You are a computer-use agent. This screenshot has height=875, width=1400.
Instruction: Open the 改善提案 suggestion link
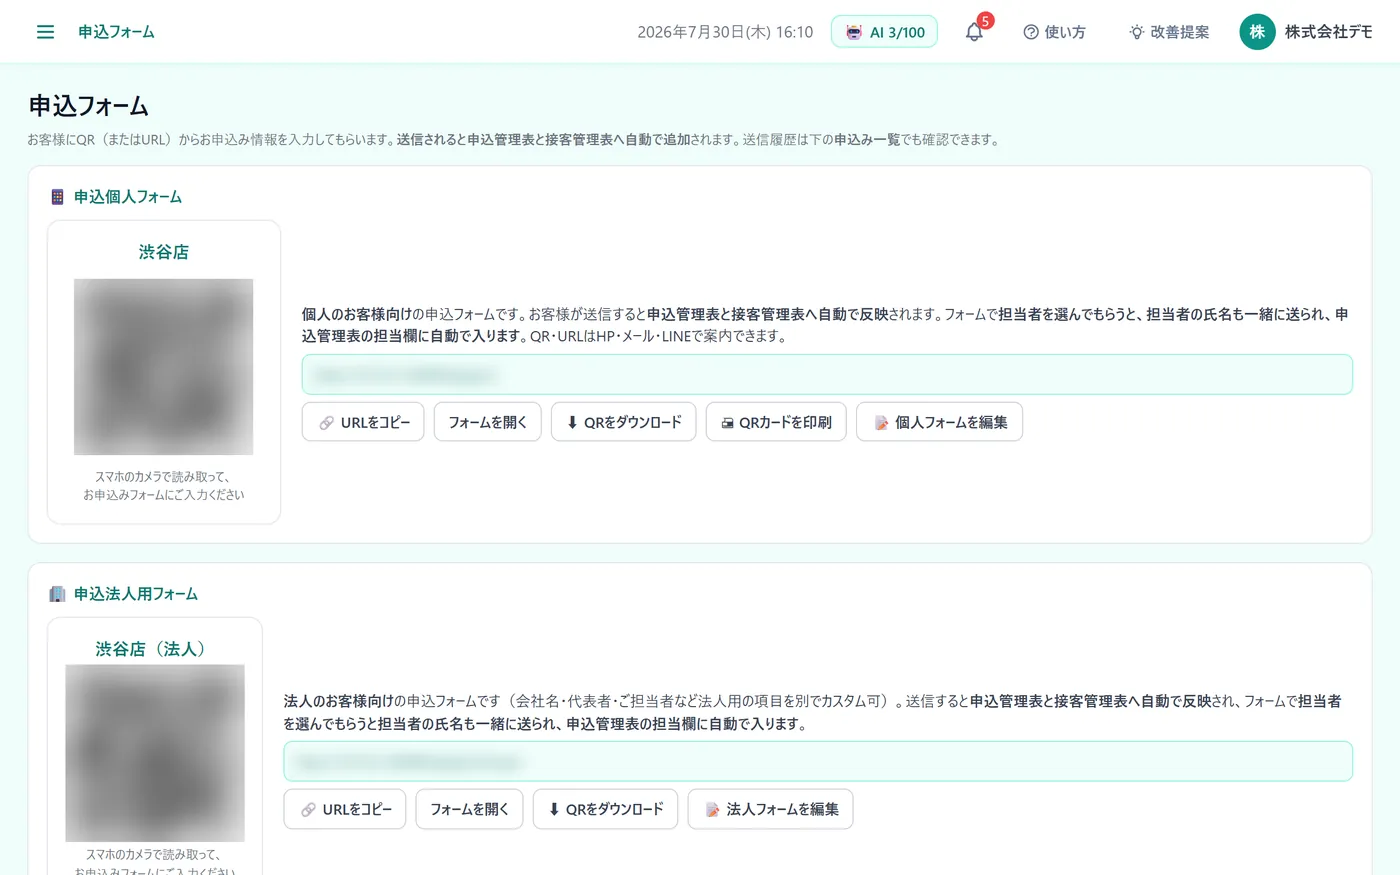click(x=1169, y=32)
